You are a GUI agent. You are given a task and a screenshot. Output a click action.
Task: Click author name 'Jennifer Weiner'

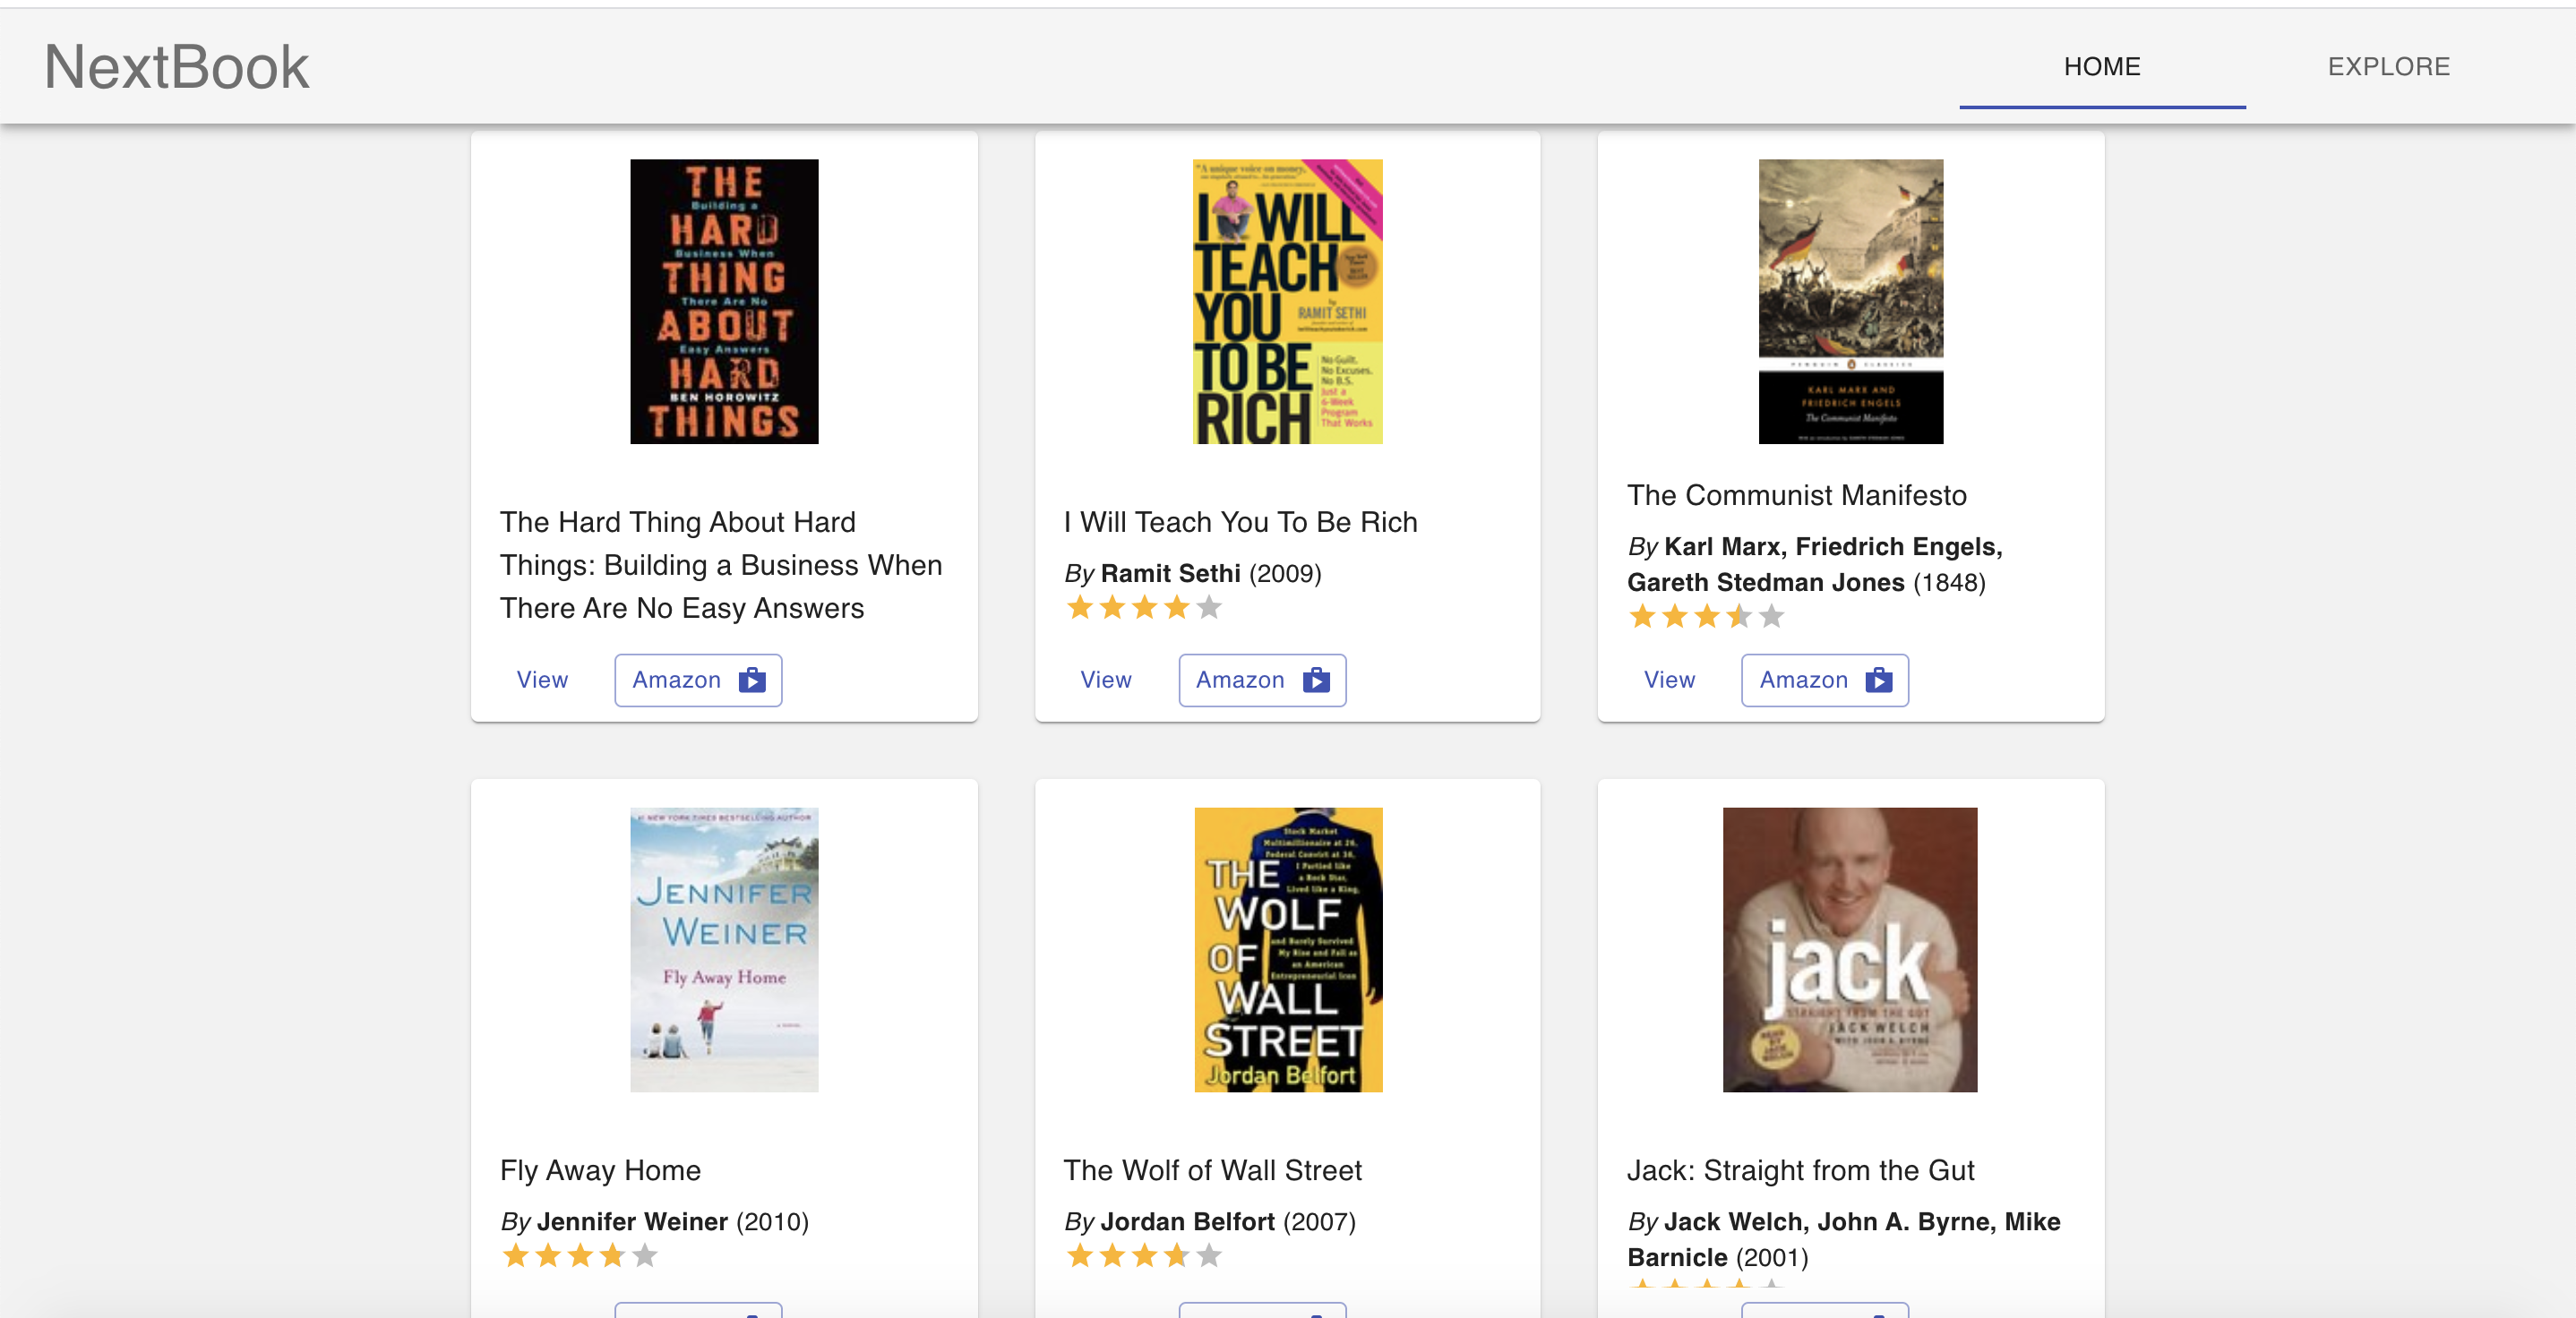pyautogui.click(x=632, y=1221)
